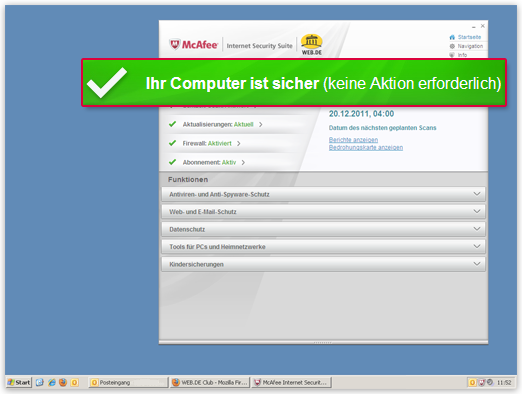Launch Internet Explorer from quick launch
The image size is (522, 394).
coord(51,382)
